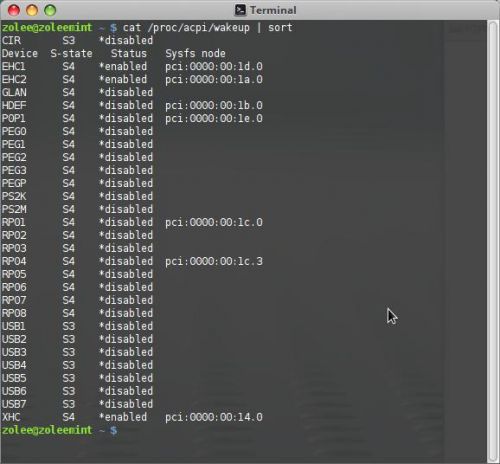This screenshot has height=464, width=500.
Task: Click the bottom 'zolee@zoleemint' prompt
Action: [47, 430]
